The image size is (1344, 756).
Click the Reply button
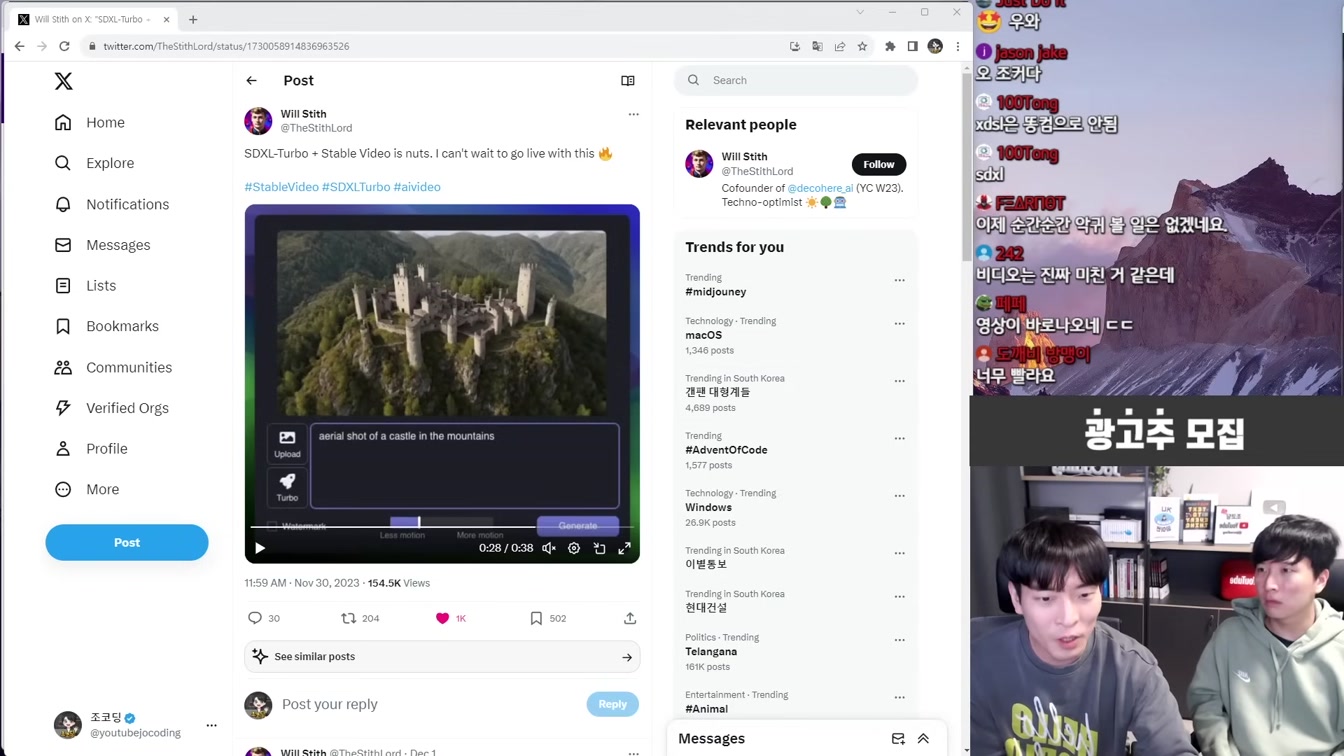[x=612, y=704]
